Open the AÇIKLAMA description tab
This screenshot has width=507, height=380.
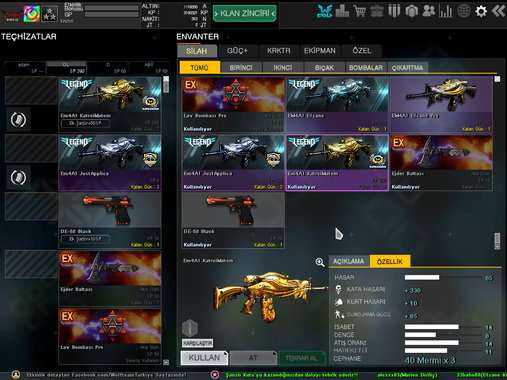pos(349,261)
